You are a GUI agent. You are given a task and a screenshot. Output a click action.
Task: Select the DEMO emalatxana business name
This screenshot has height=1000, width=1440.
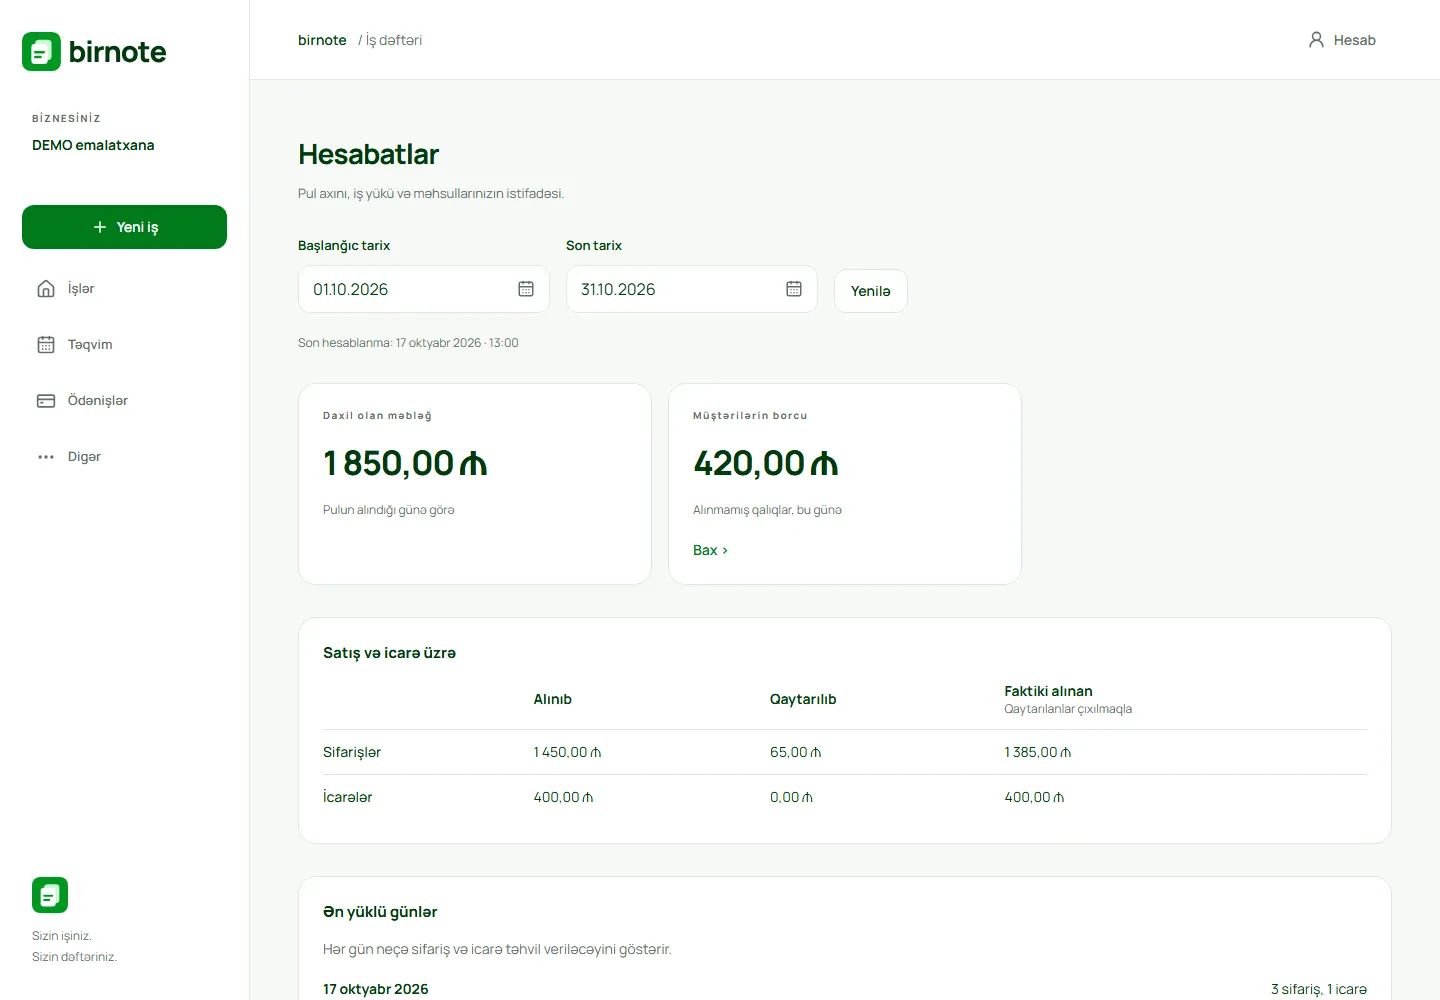[x=93, y=145]
